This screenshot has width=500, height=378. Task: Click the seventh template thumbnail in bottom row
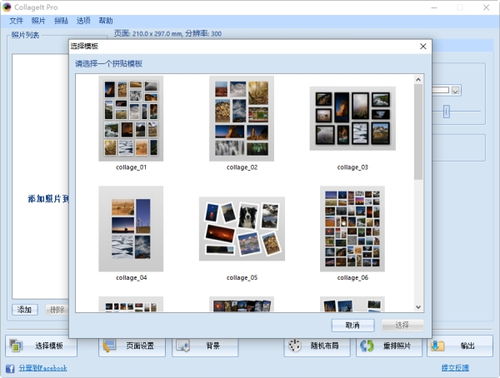coord(131,304)
